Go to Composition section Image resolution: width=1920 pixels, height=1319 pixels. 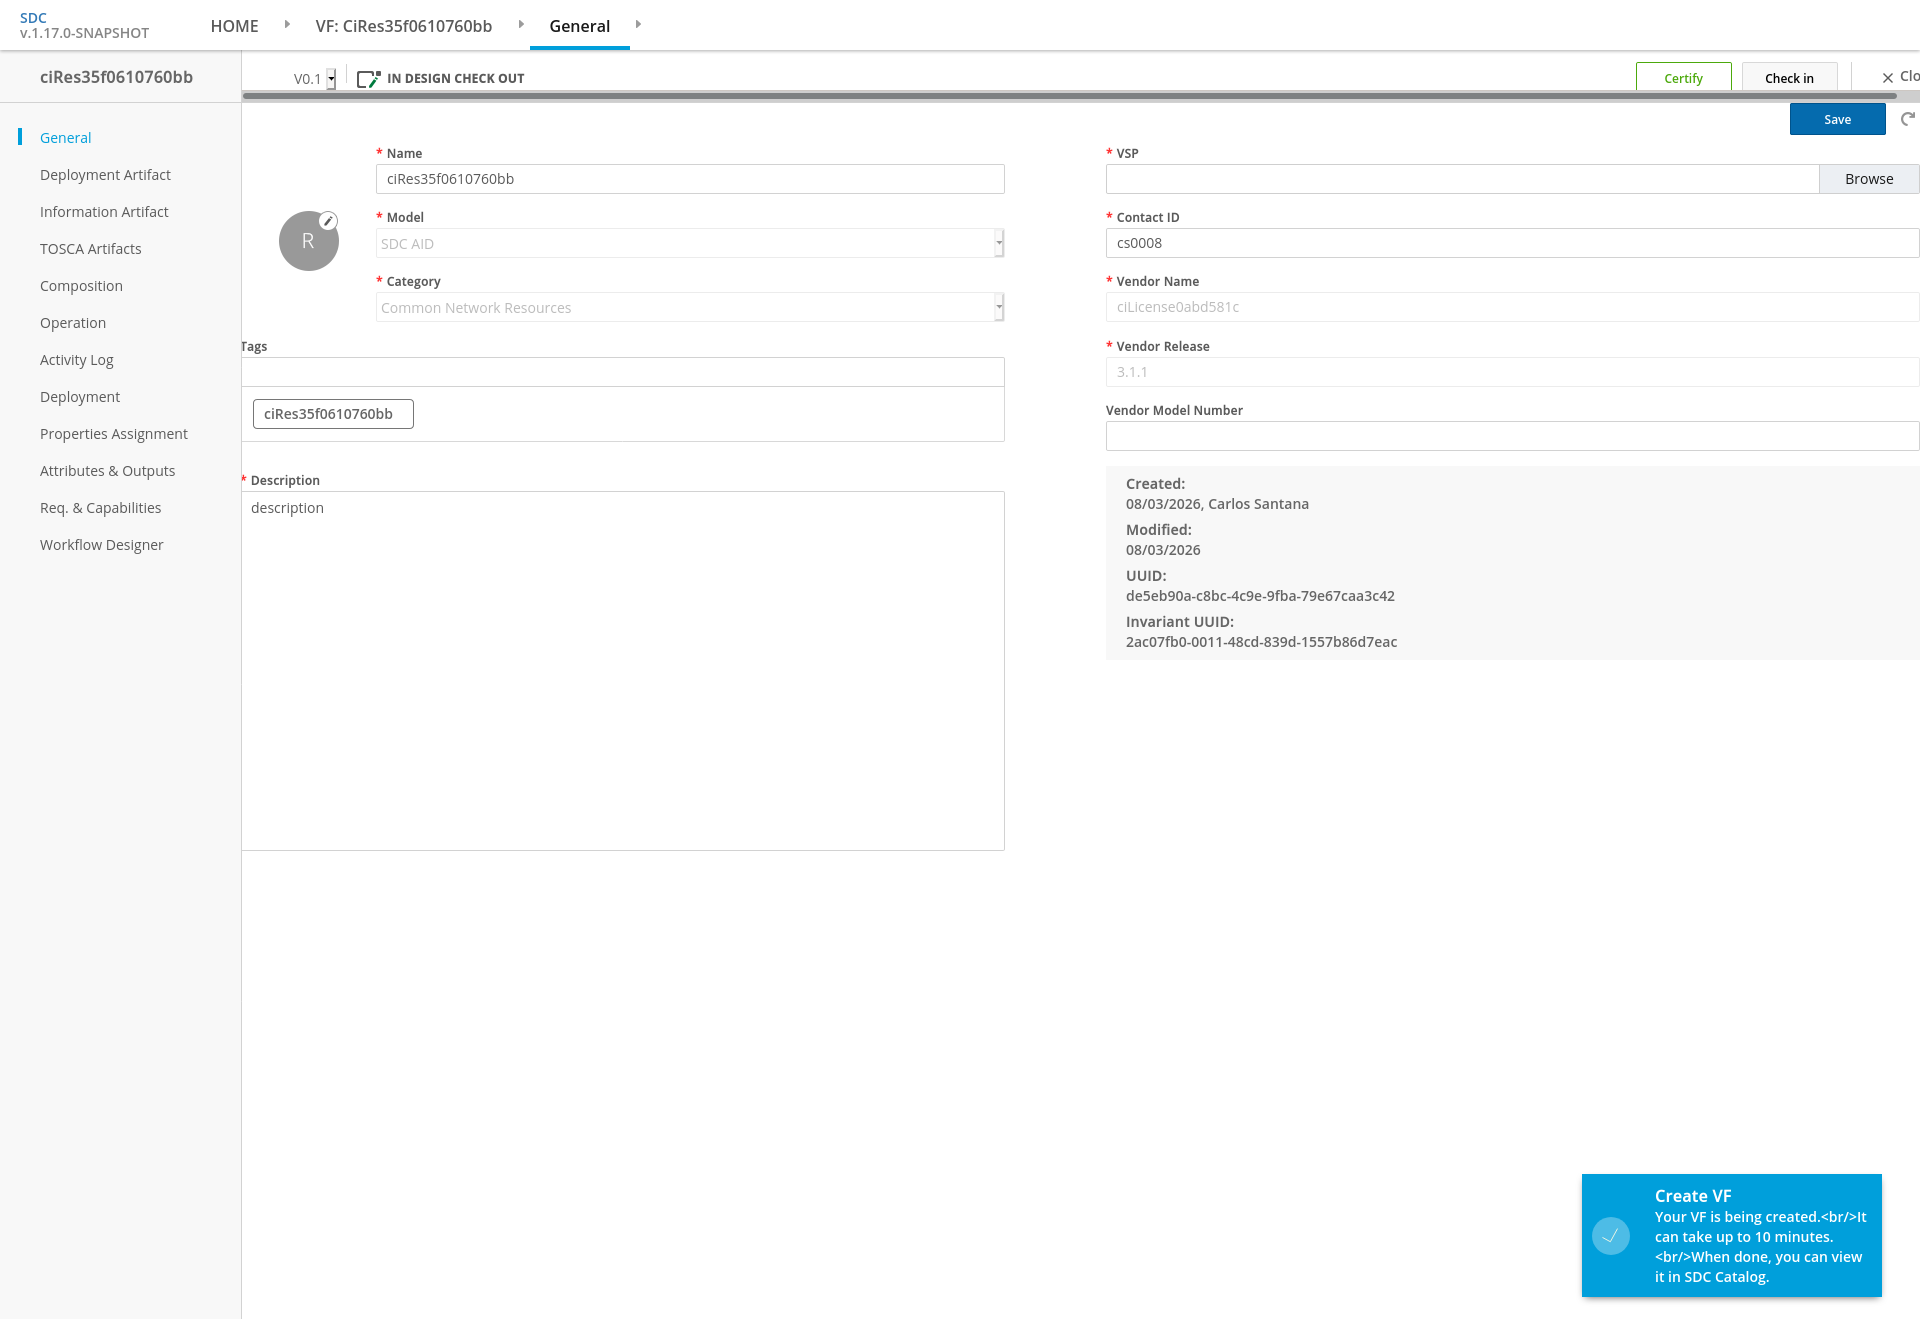81,286
